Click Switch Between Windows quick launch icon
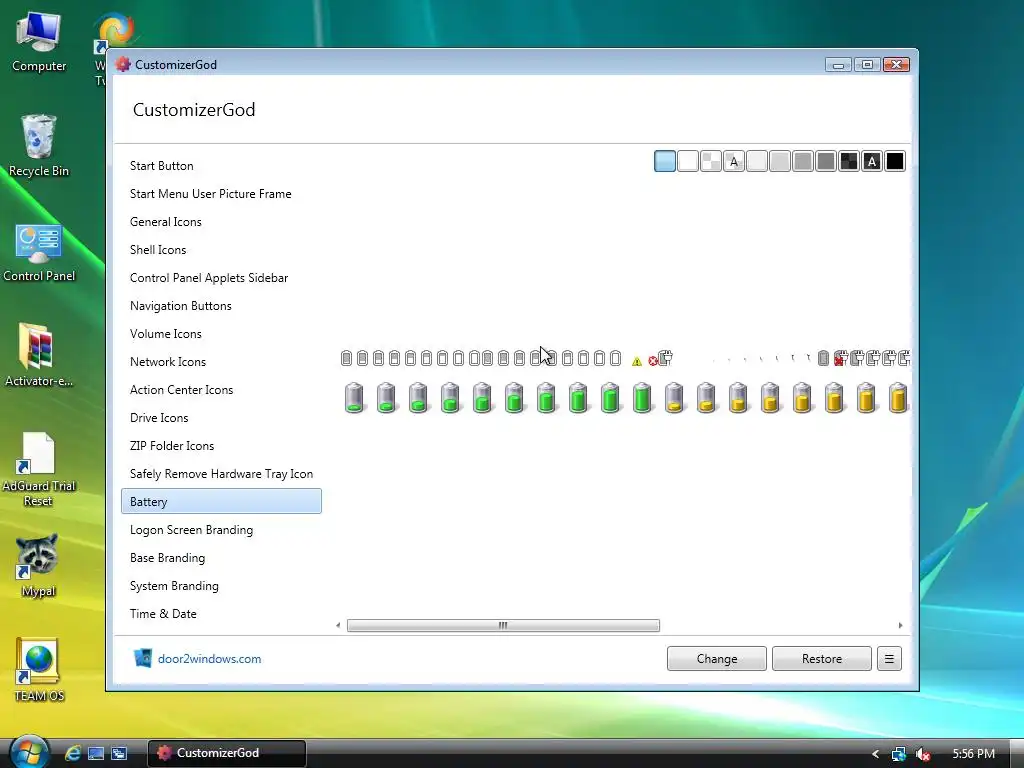 119,753
